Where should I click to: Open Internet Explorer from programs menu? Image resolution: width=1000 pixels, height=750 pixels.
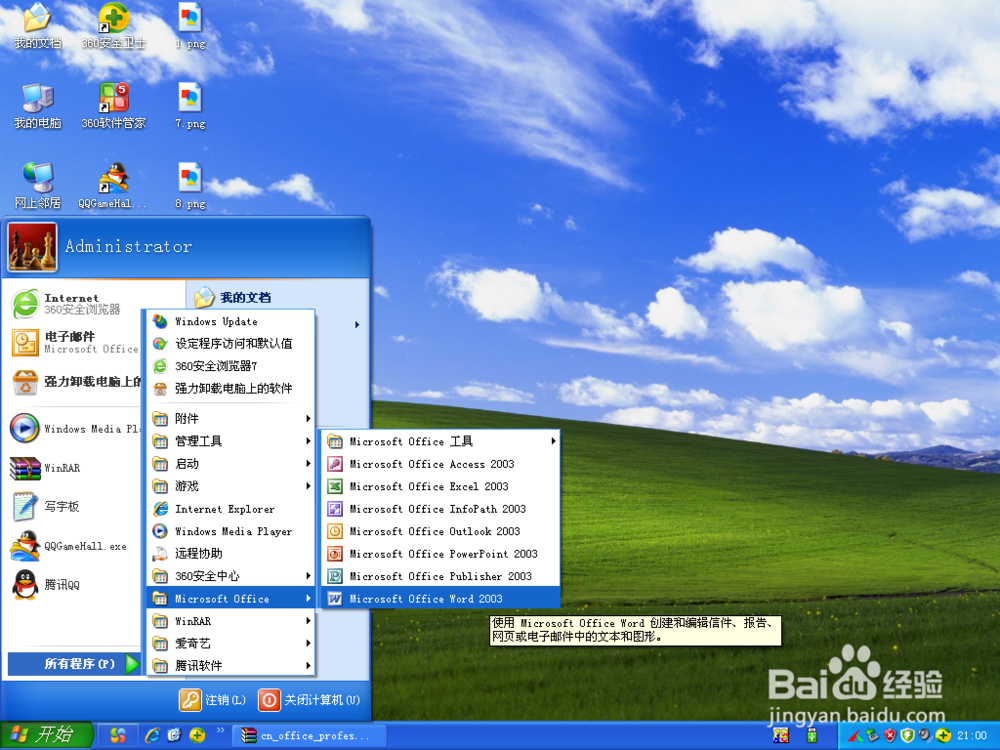click(x=231, y=509)
